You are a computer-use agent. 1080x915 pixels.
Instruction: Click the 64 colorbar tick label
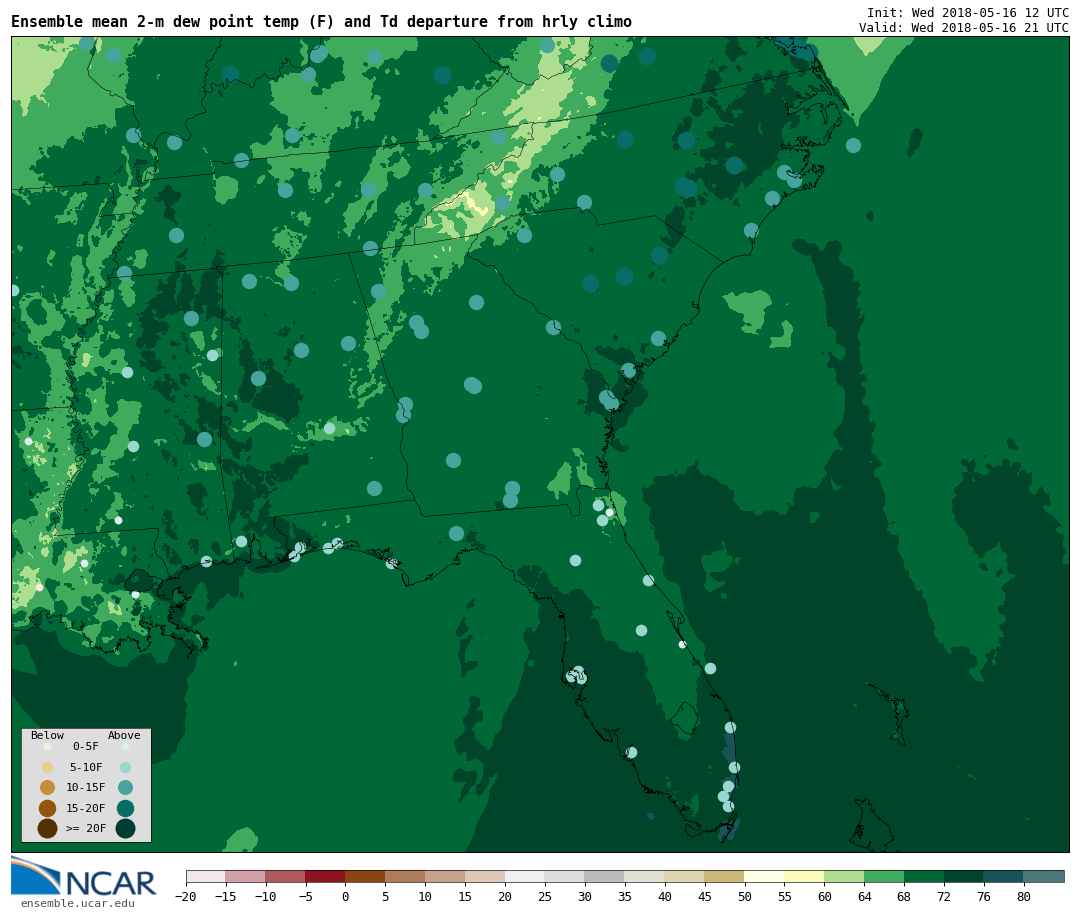coord(864,896)
